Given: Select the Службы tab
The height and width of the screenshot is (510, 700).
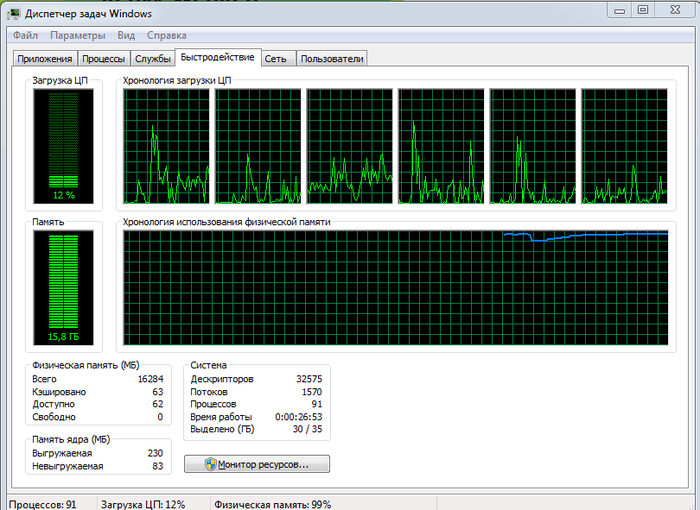Looking at the screenshot, I should (x=153, y=59).
